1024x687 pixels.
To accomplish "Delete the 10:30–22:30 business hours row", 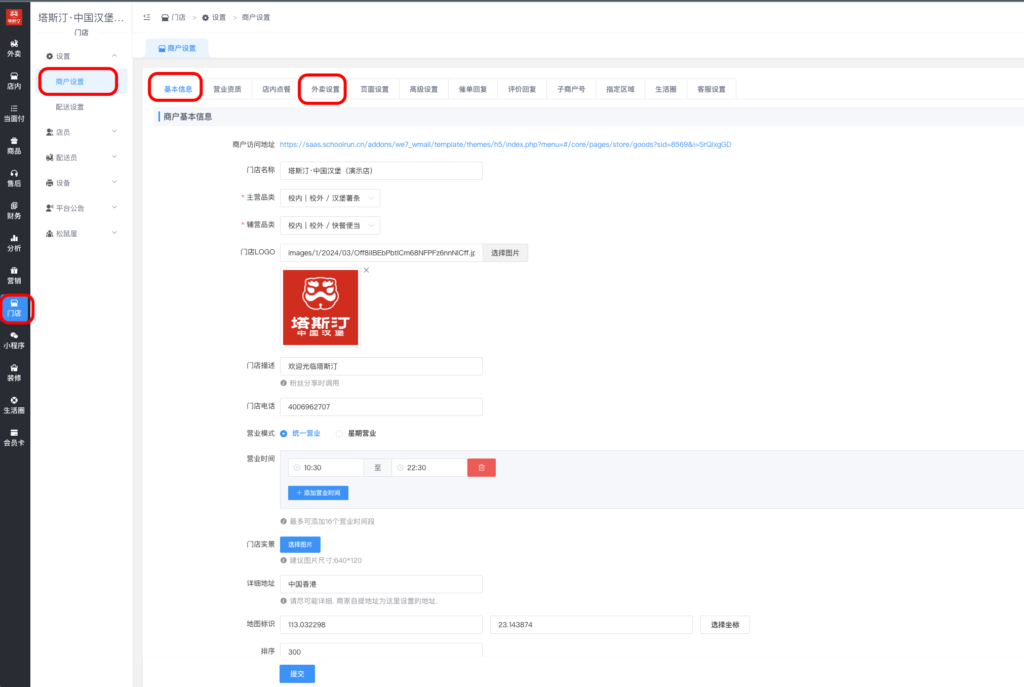I will [481, 467].
